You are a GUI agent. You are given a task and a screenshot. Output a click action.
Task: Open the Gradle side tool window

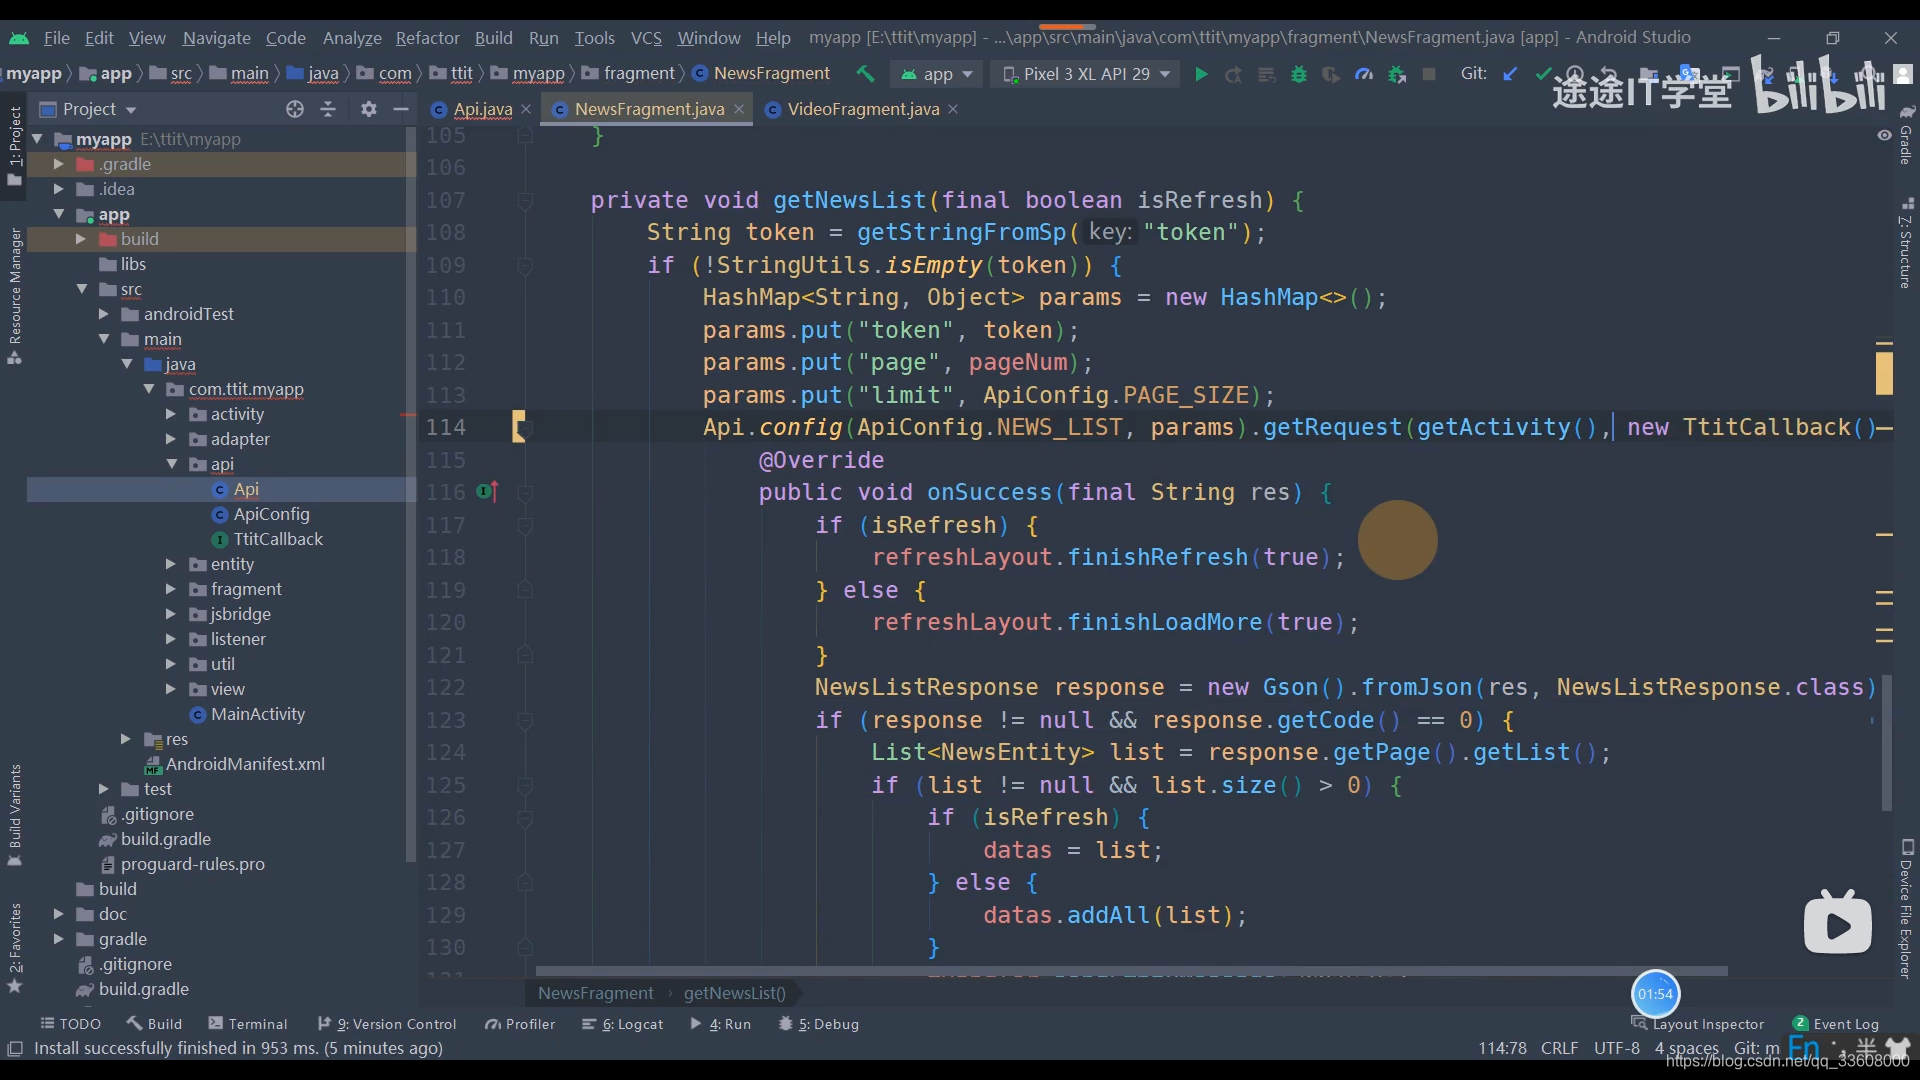(x=1906, y=135)
